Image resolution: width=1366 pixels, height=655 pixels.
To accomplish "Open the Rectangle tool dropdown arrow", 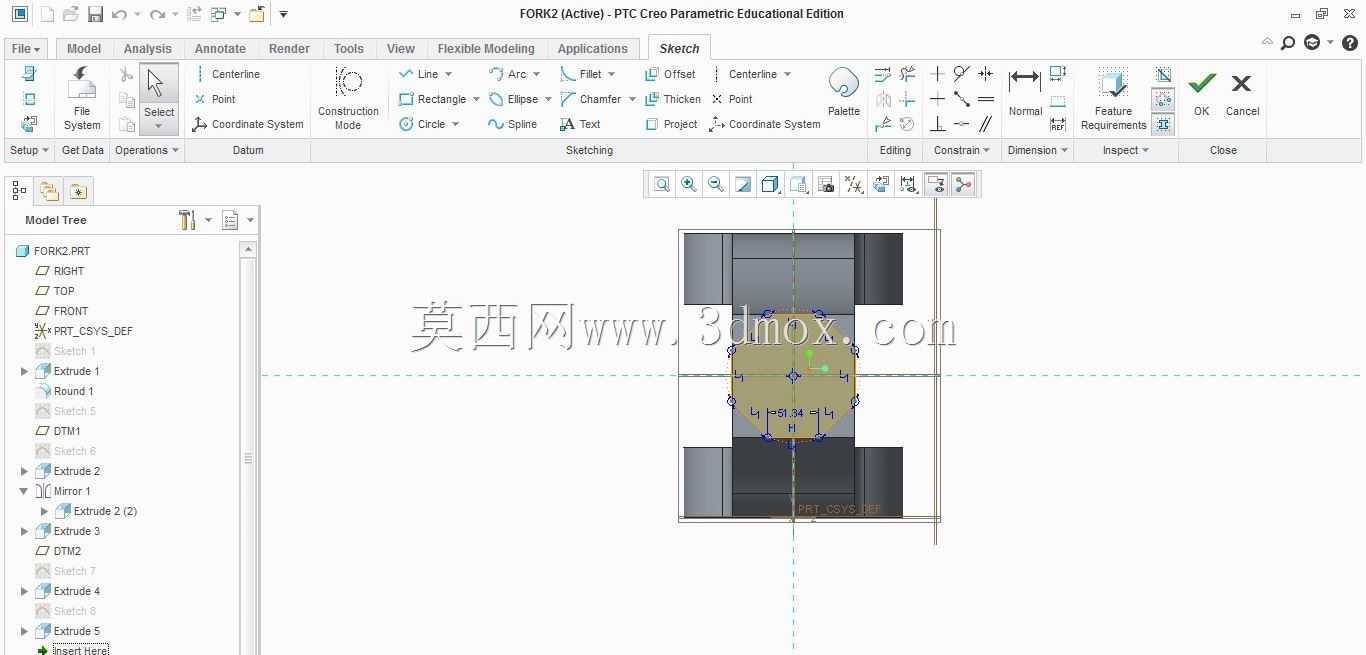I will pyautogui.click(x=476, y=99).
